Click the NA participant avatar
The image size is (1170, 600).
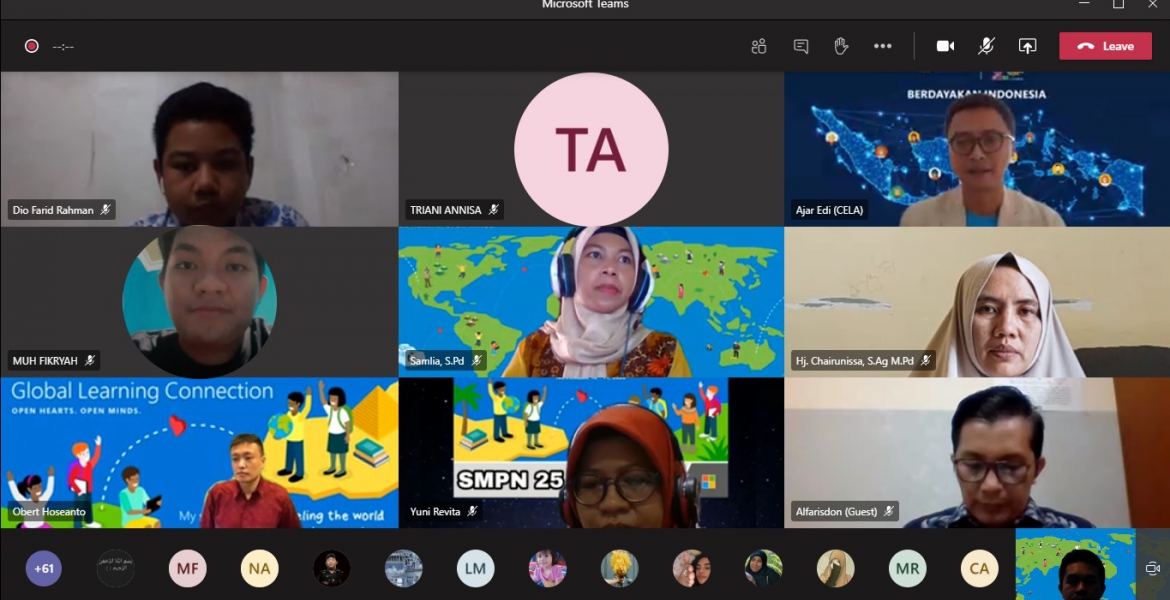point(259,569)
